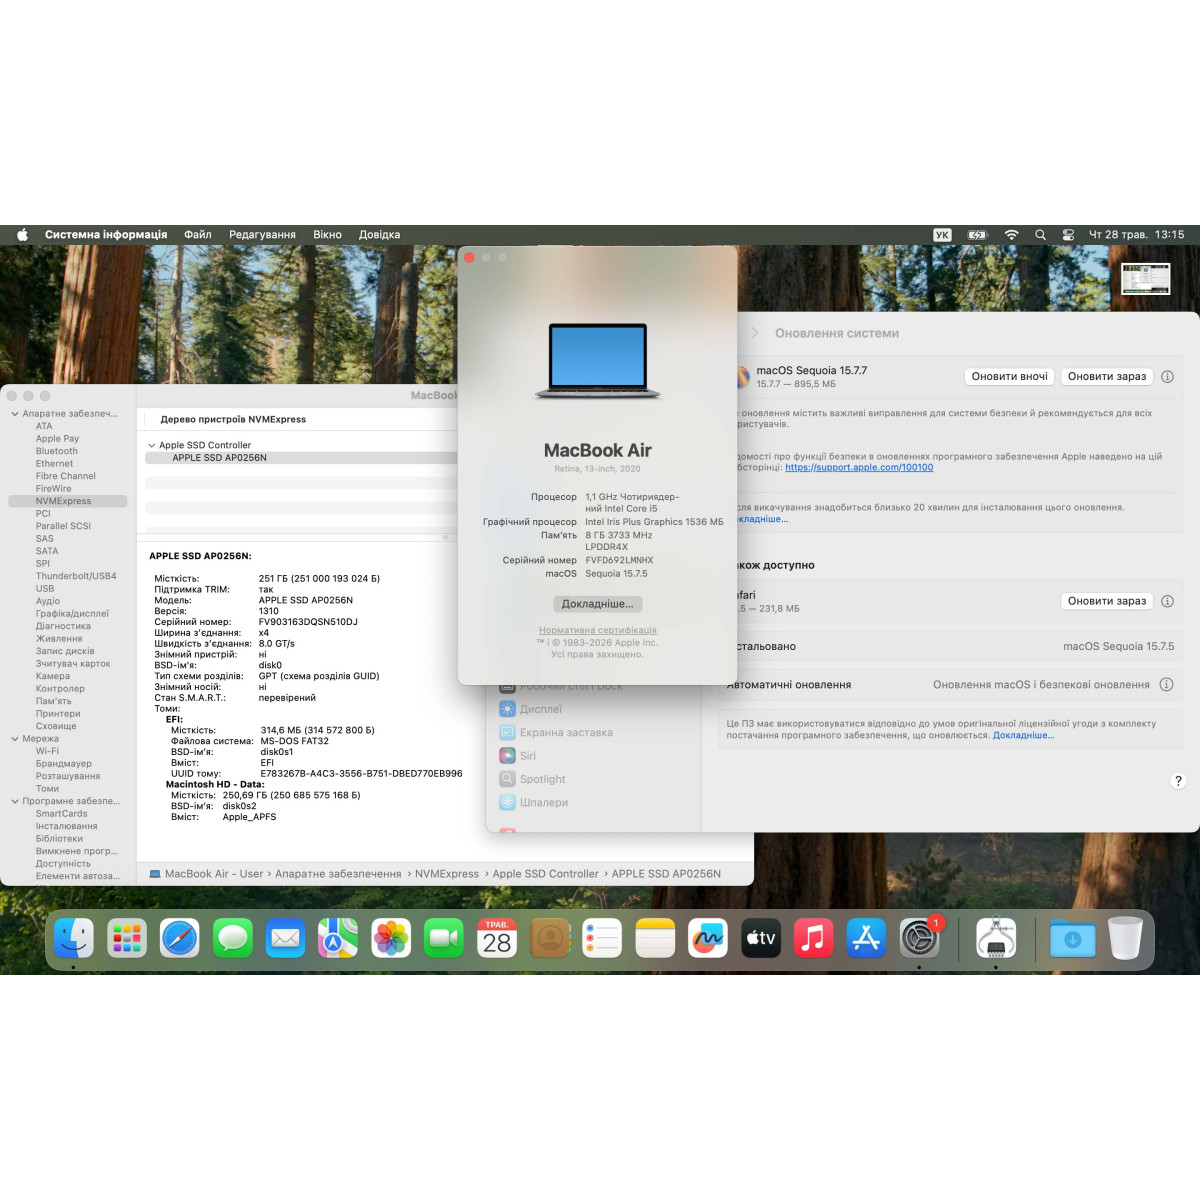Open Редагування menu

[x=262, y=235]
